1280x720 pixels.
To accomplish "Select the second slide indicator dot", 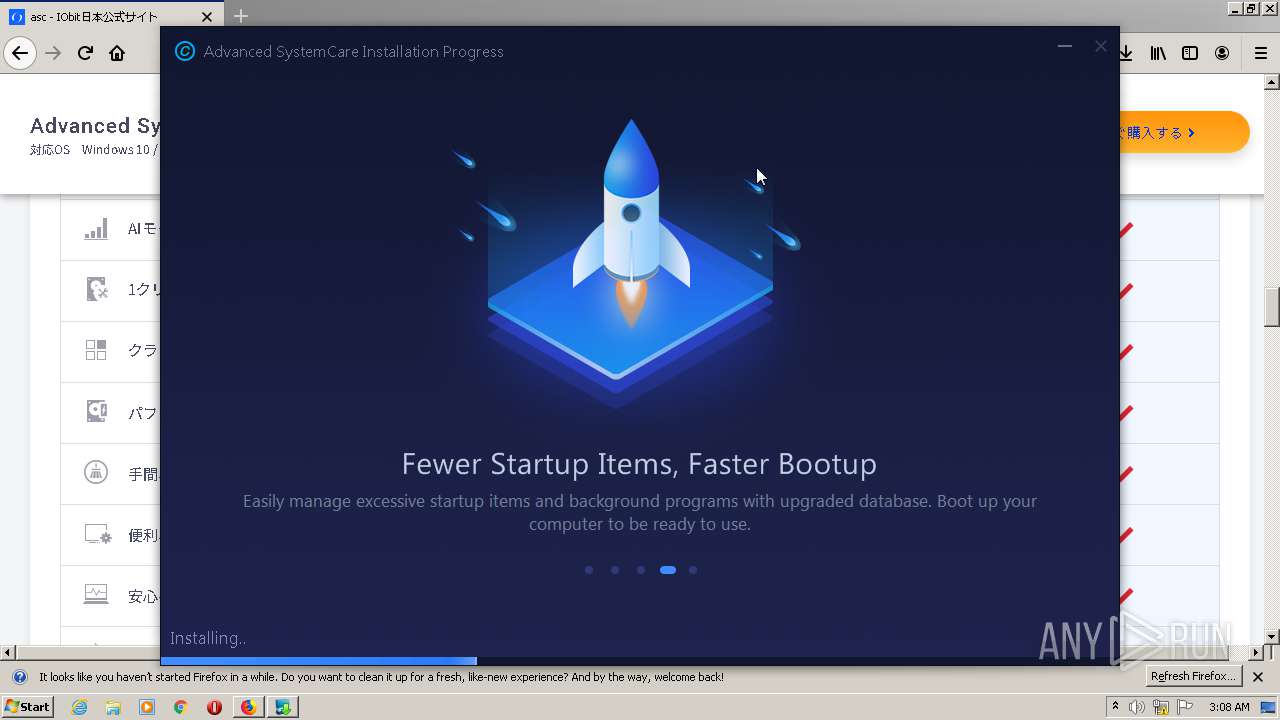I will [x=615, y=570].
